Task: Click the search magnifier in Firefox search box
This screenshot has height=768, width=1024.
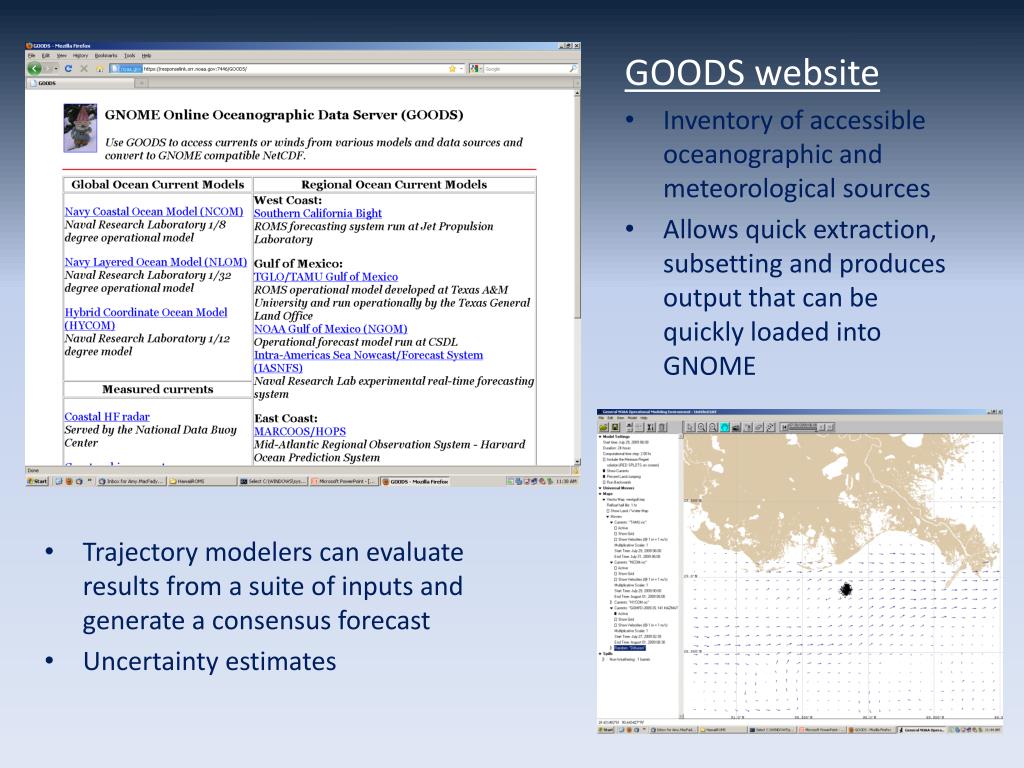Action: tap(573, 69)
